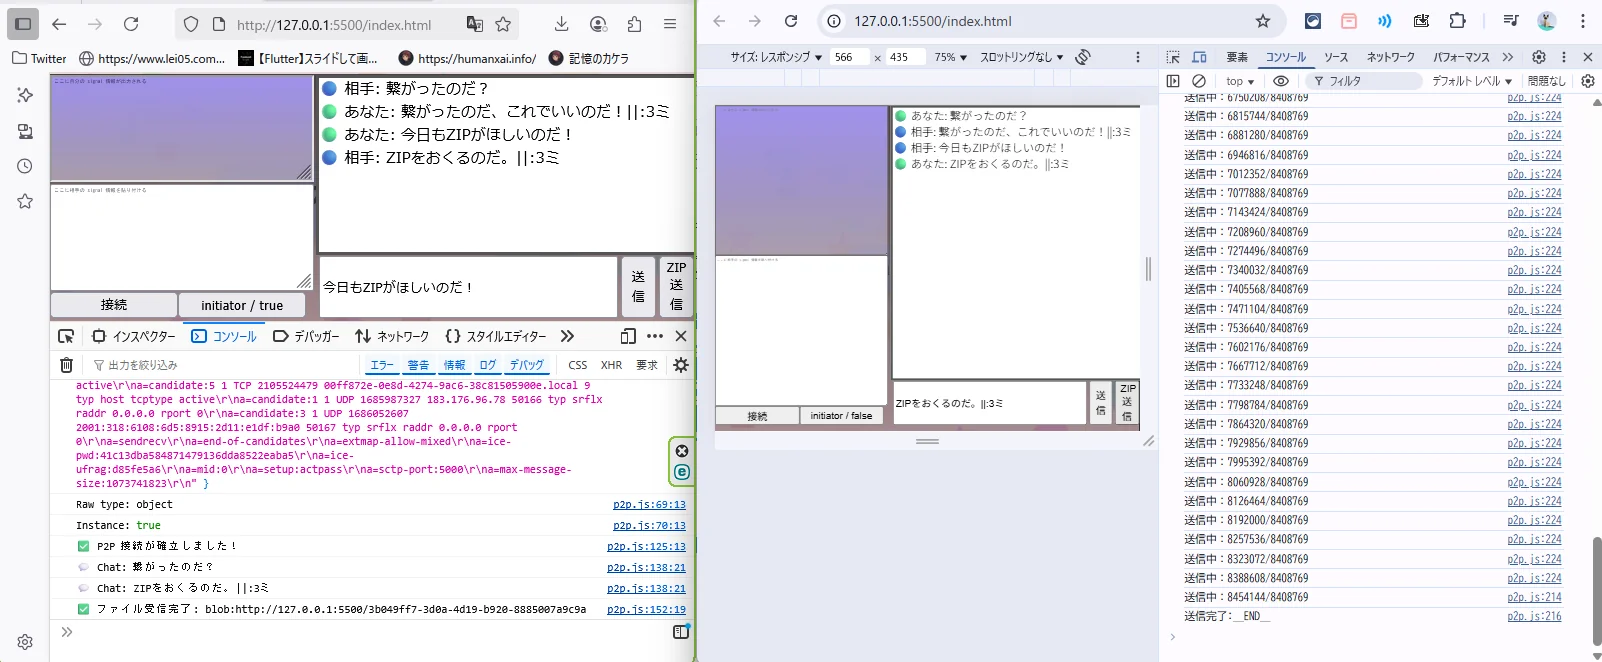
Task: Expand the スロットリングなし throttling dropdown
Action: click(1021, 57)
